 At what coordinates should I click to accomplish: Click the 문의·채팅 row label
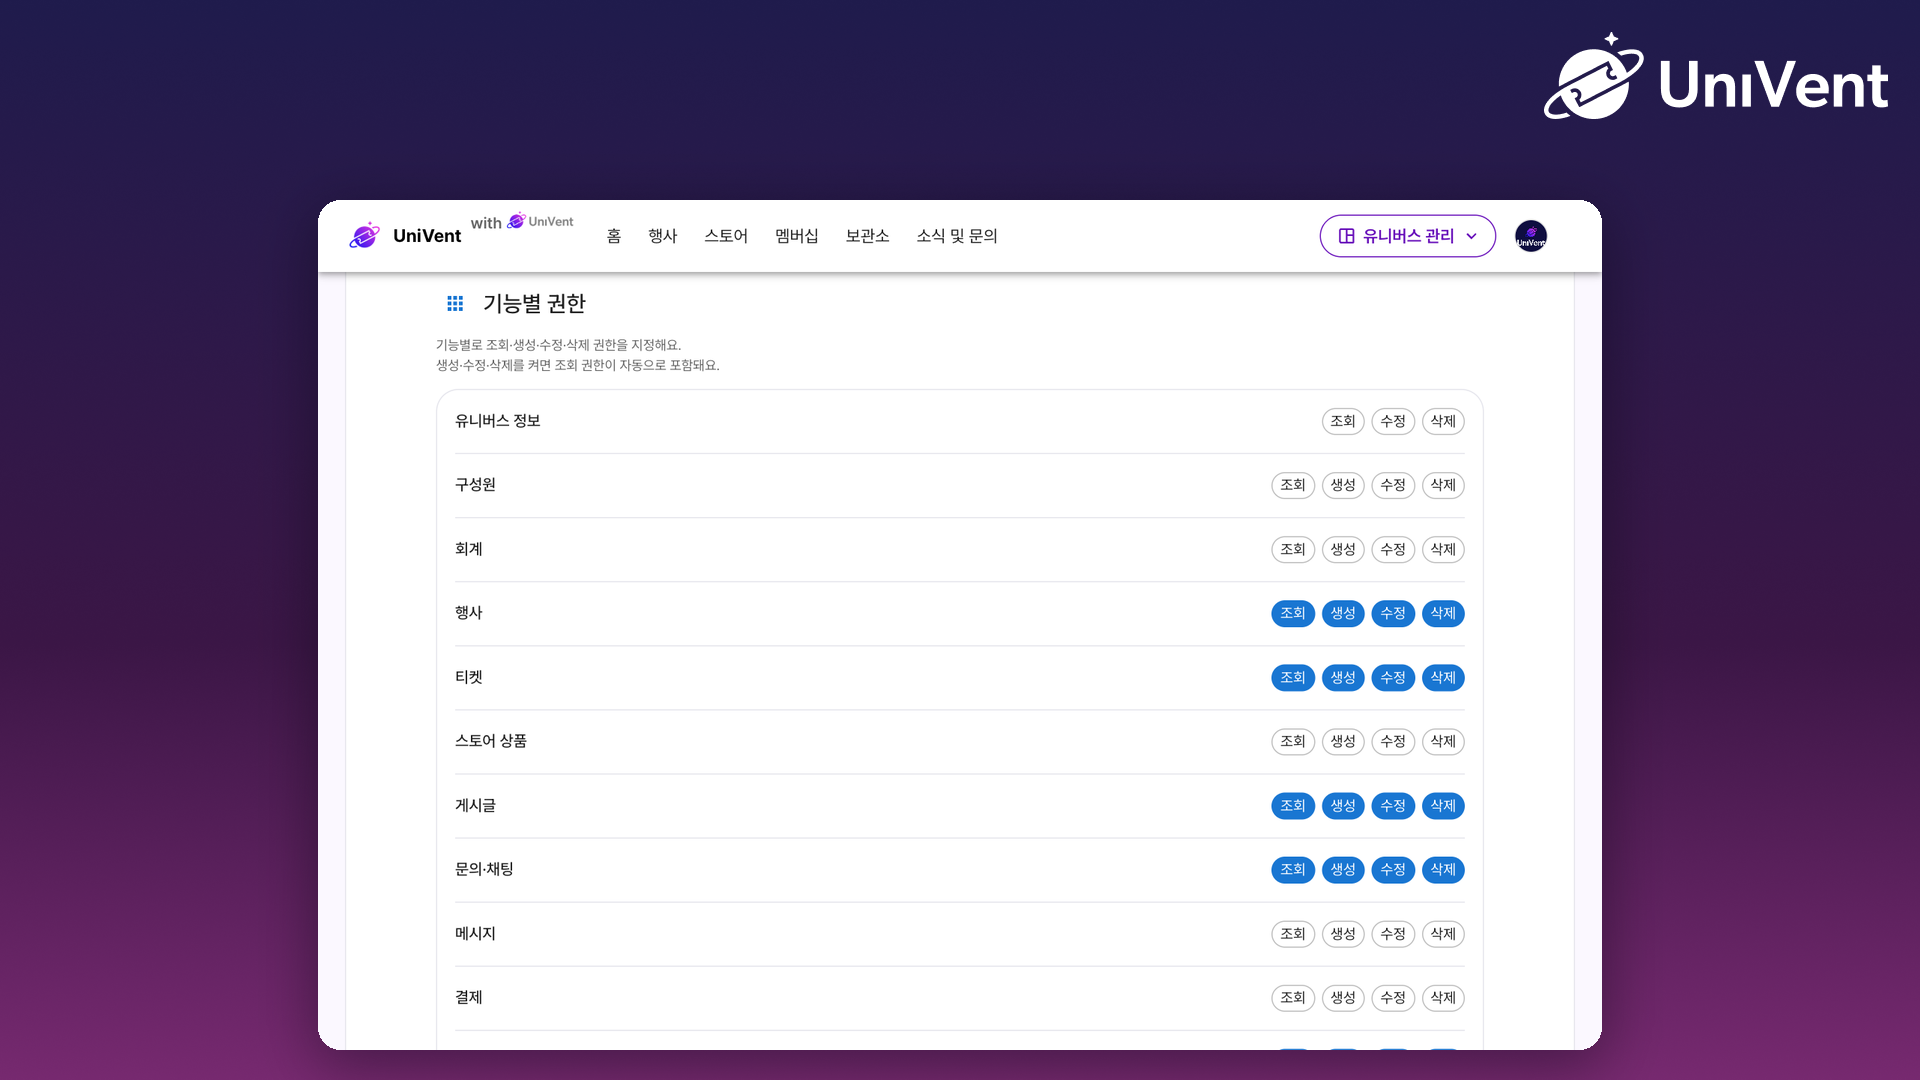point(484,869)
